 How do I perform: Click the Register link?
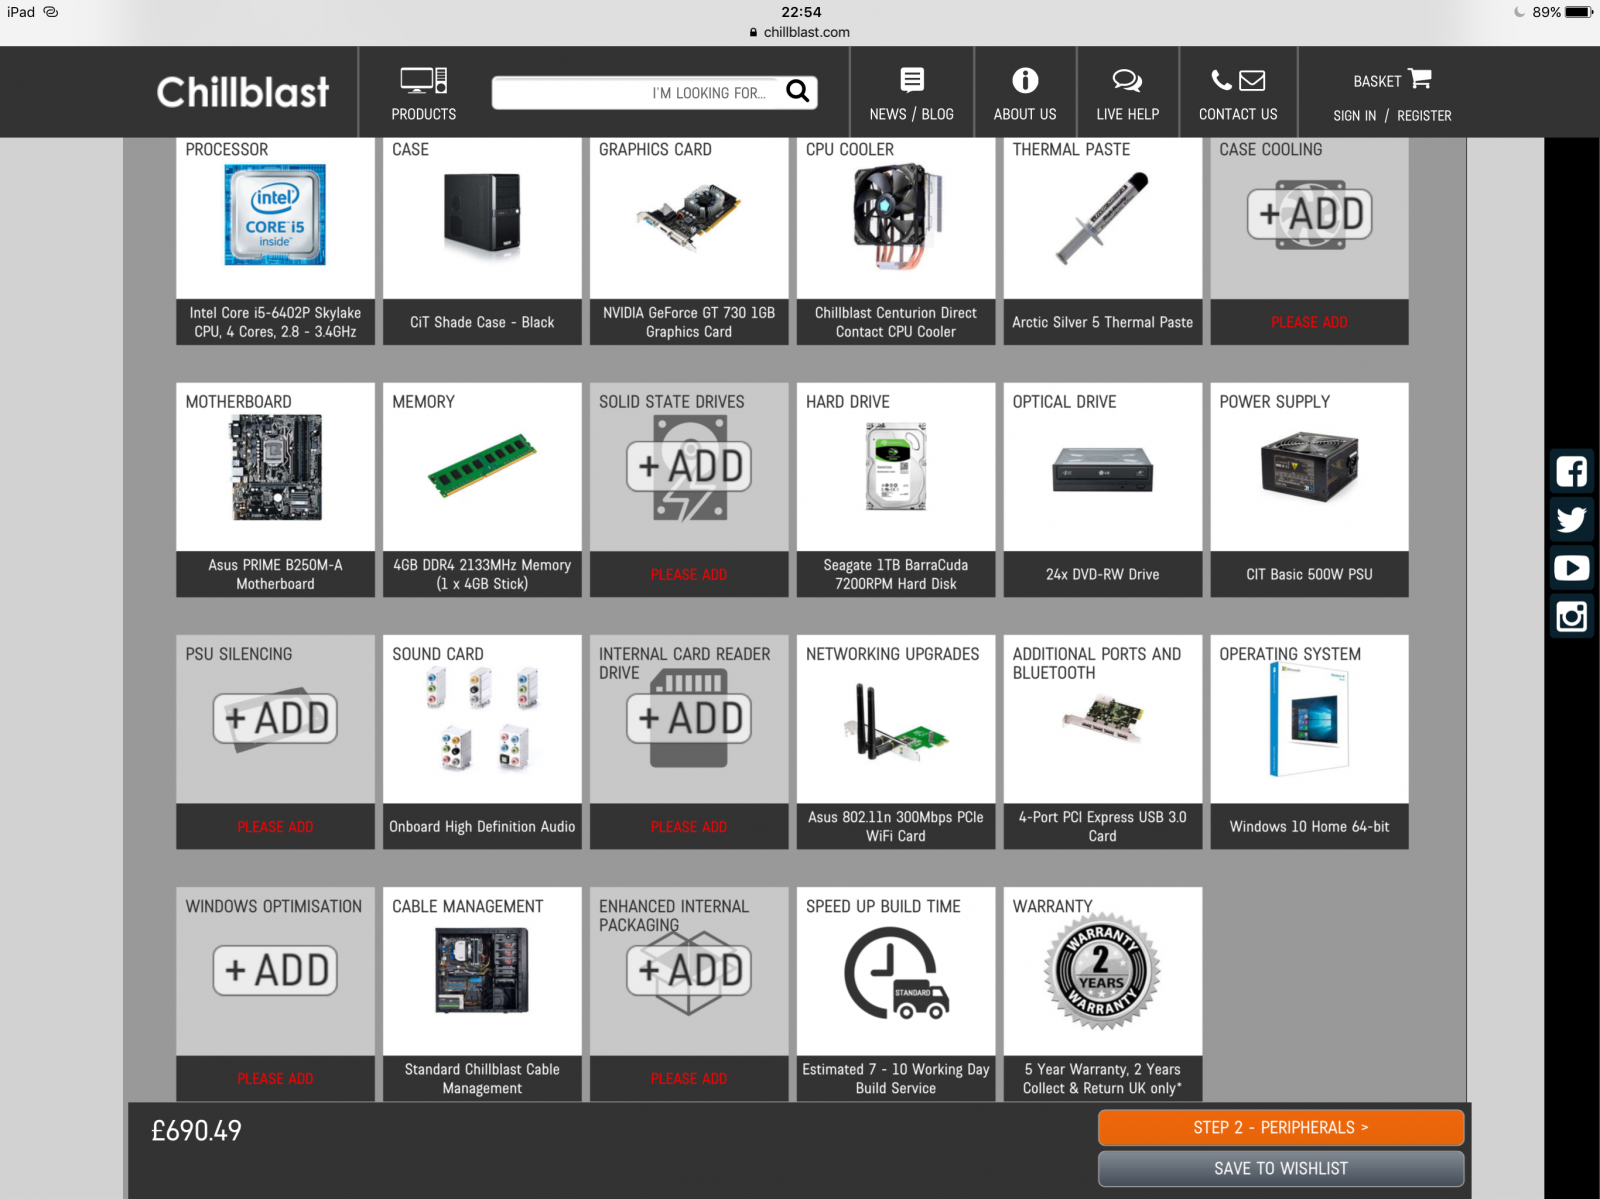(1424, 116)
